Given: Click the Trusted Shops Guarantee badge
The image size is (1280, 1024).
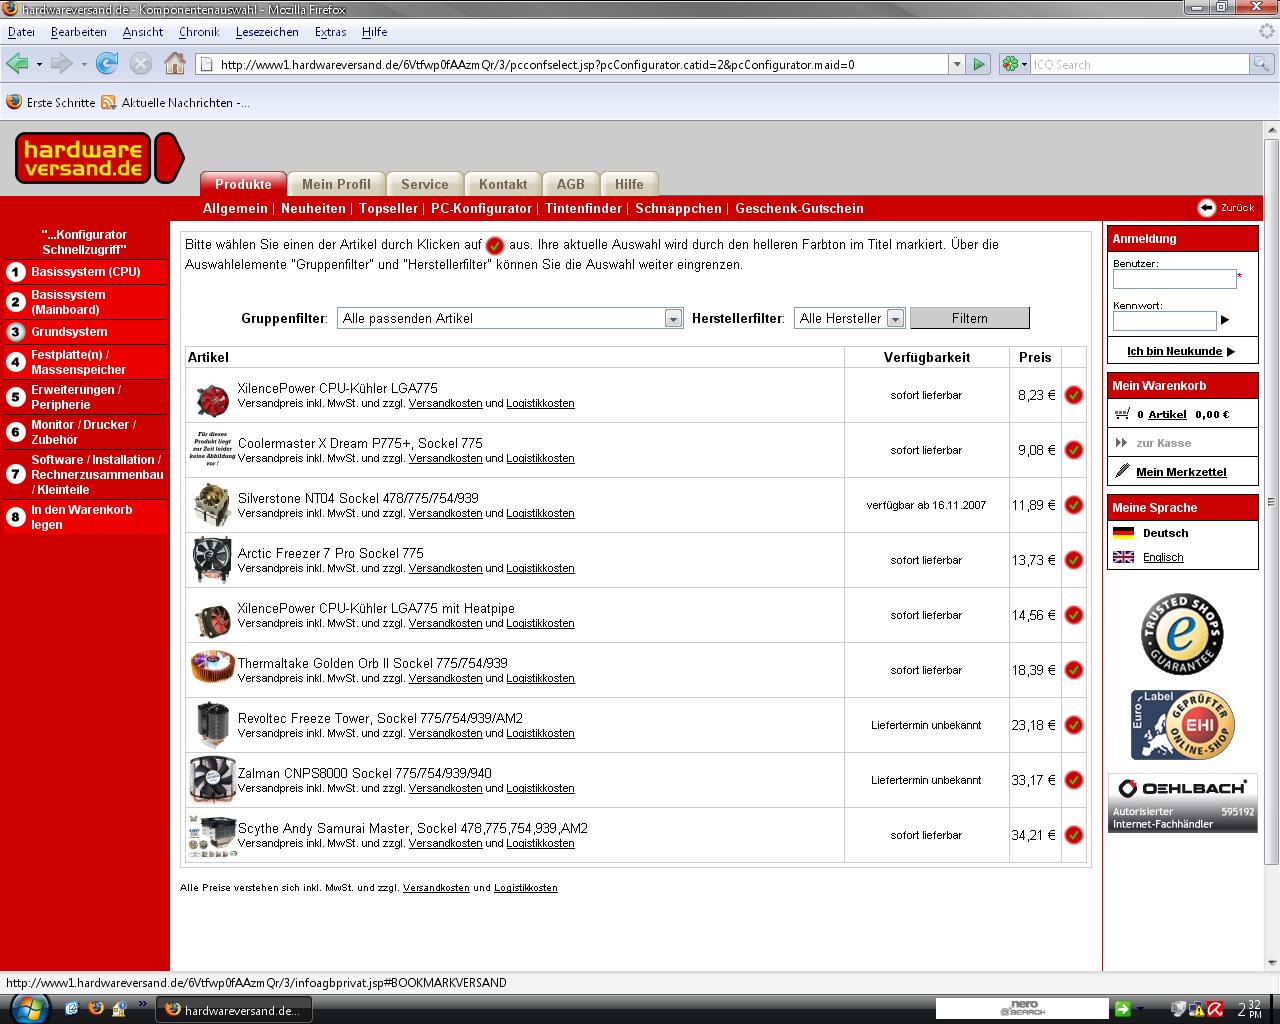Looking at the screenshot, I should click(1182, 634).
